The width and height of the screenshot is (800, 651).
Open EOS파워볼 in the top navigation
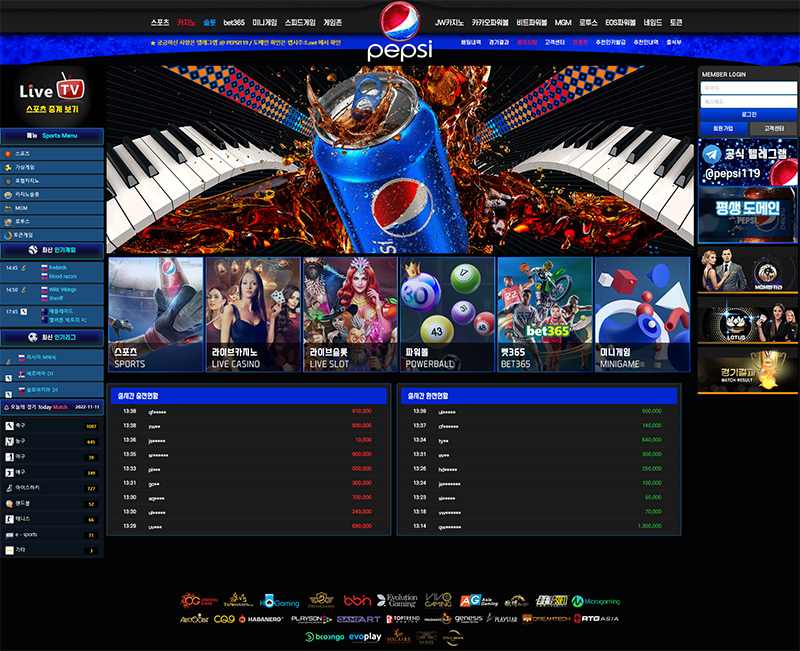tap(620, 22)
